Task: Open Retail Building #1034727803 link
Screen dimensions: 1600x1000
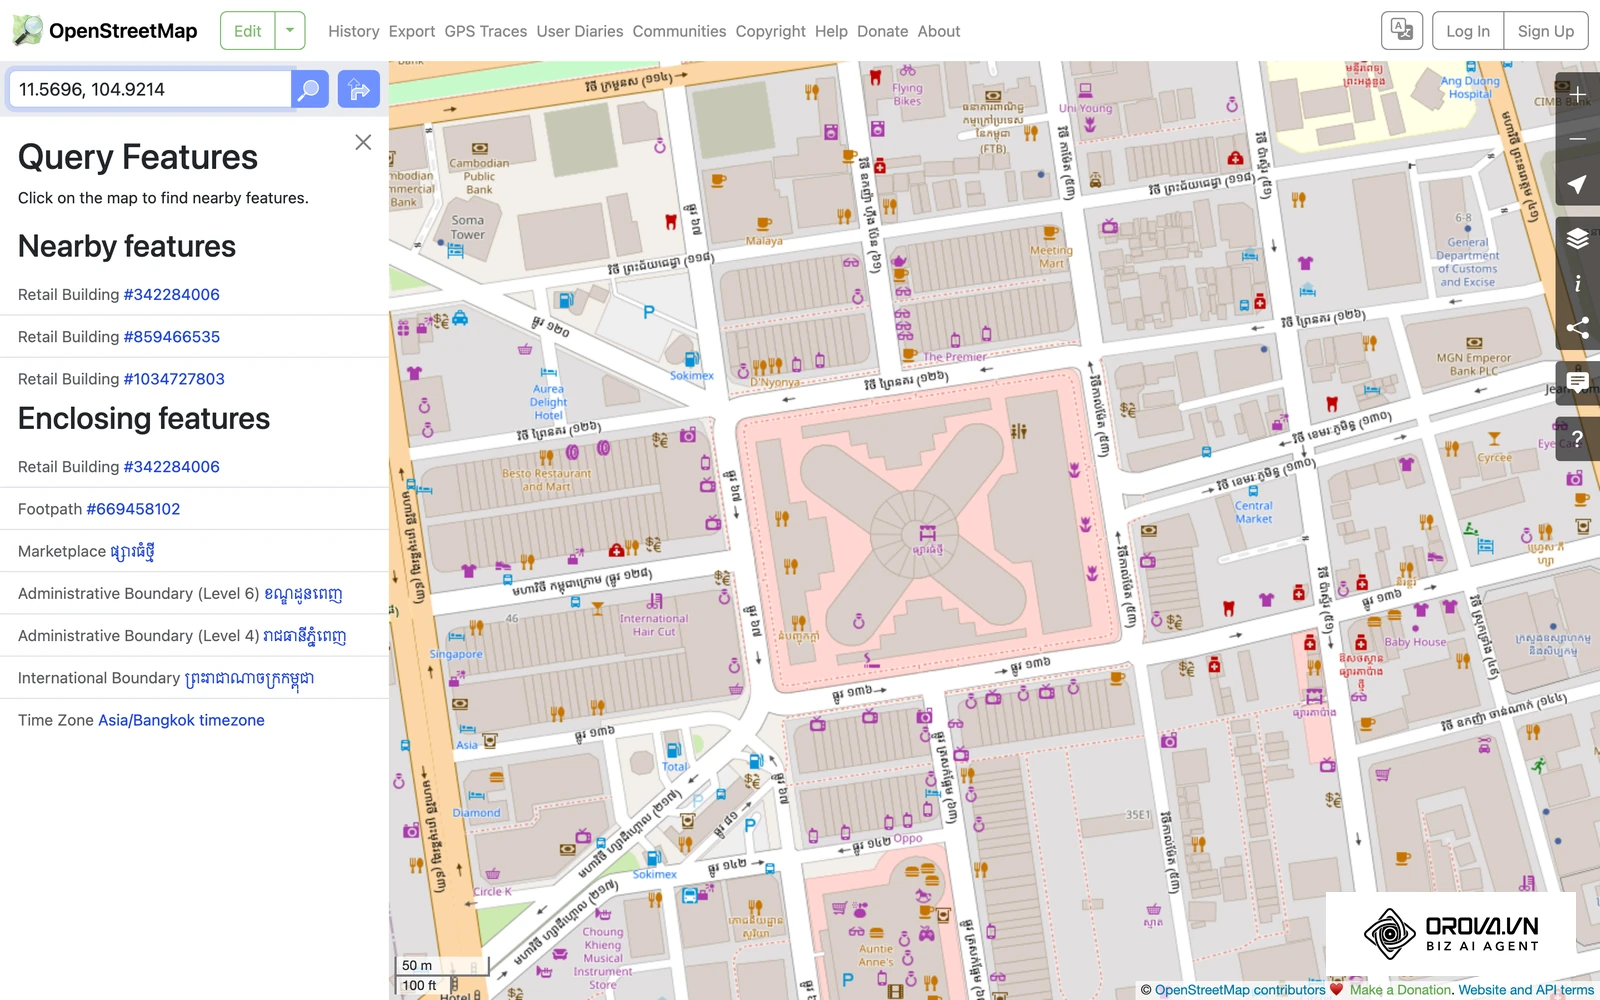Action: (174, 378)
